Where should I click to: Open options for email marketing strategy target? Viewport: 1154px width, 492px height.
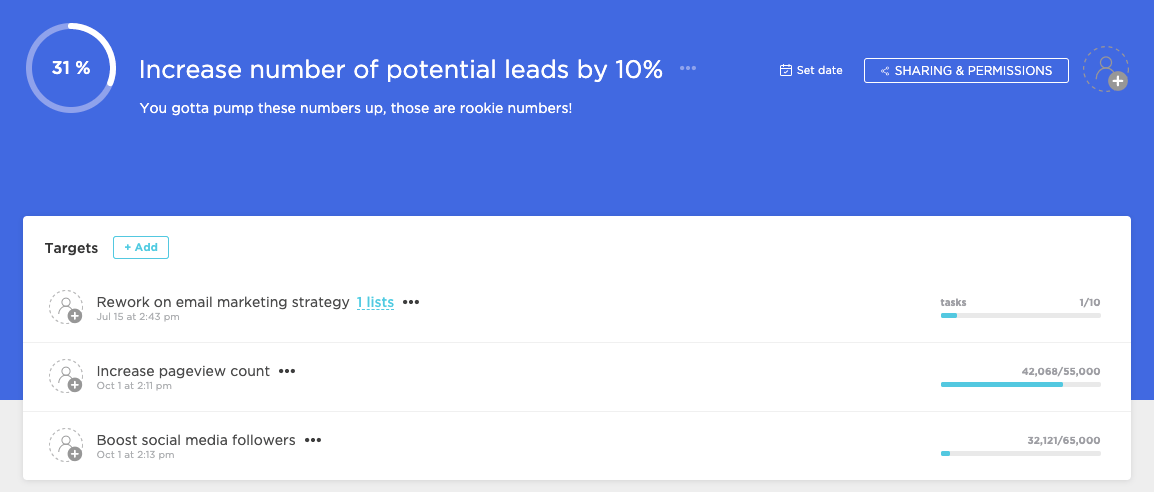(410, 302)
